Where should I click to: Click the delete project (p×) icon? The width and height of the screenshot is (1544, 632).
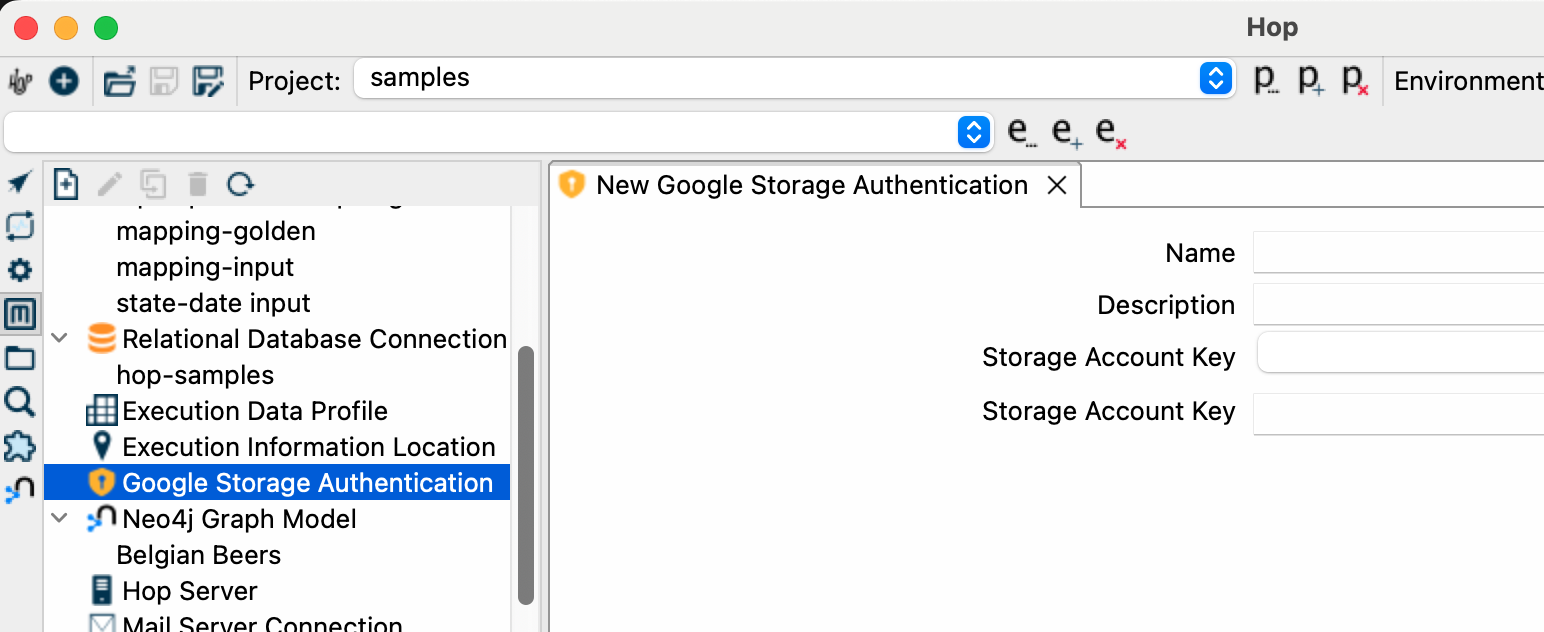[x=1355, y=80]
